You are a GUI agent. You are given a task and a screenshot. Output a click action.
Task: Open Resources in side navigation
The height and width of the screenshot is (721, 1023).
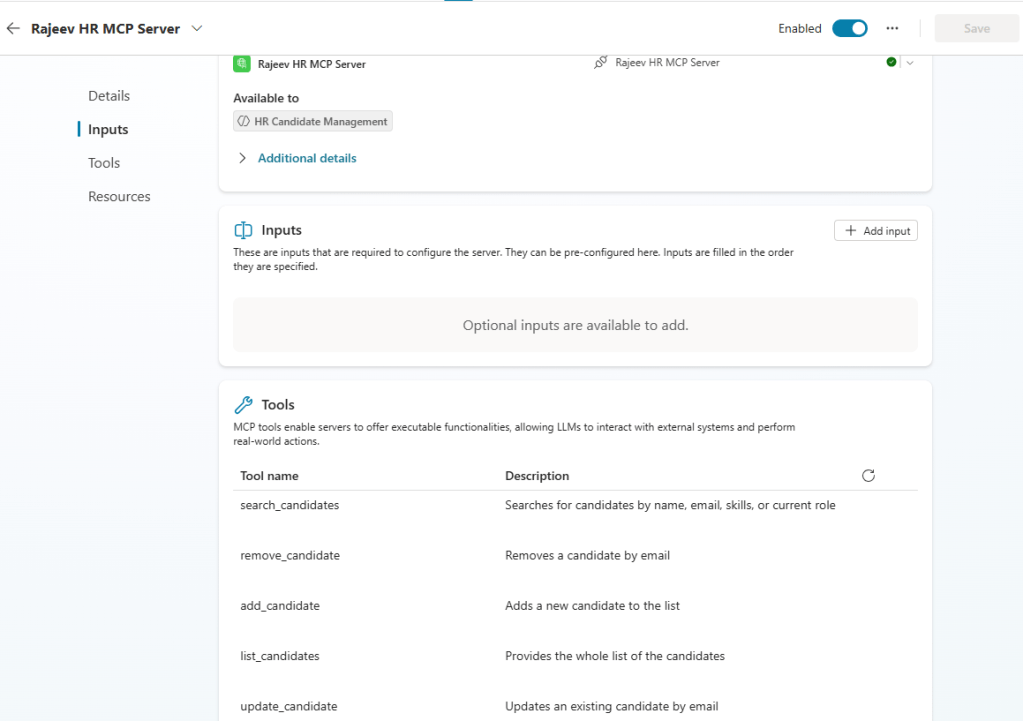tap(119, 197)
